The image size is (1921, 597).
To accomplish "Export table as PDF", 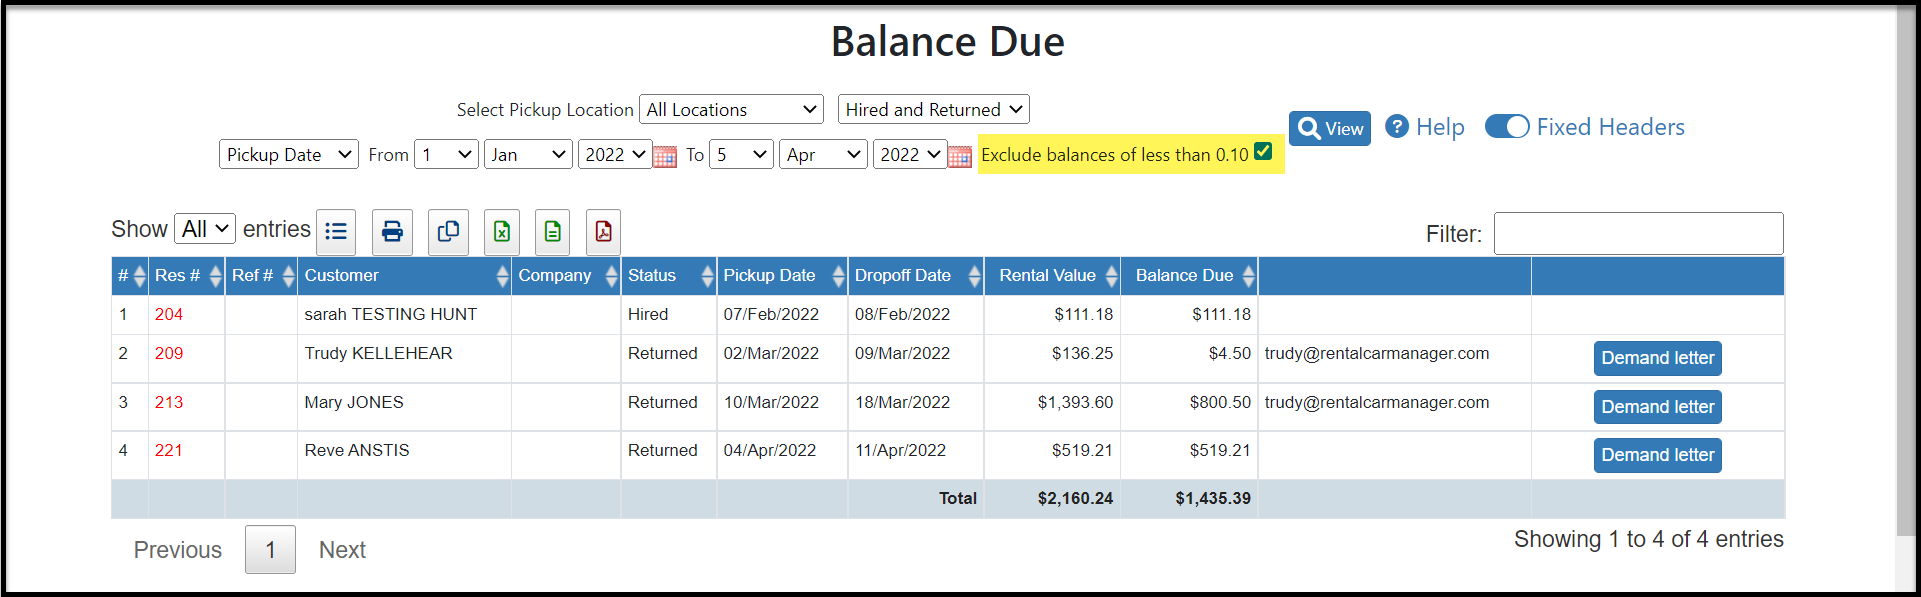I will [x=603, y=232].
